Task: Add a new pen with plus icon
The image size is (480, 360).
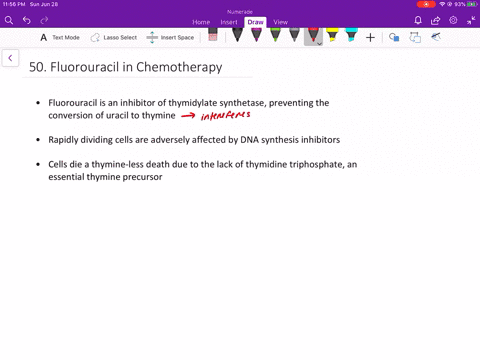Action: tap(370, 38)
